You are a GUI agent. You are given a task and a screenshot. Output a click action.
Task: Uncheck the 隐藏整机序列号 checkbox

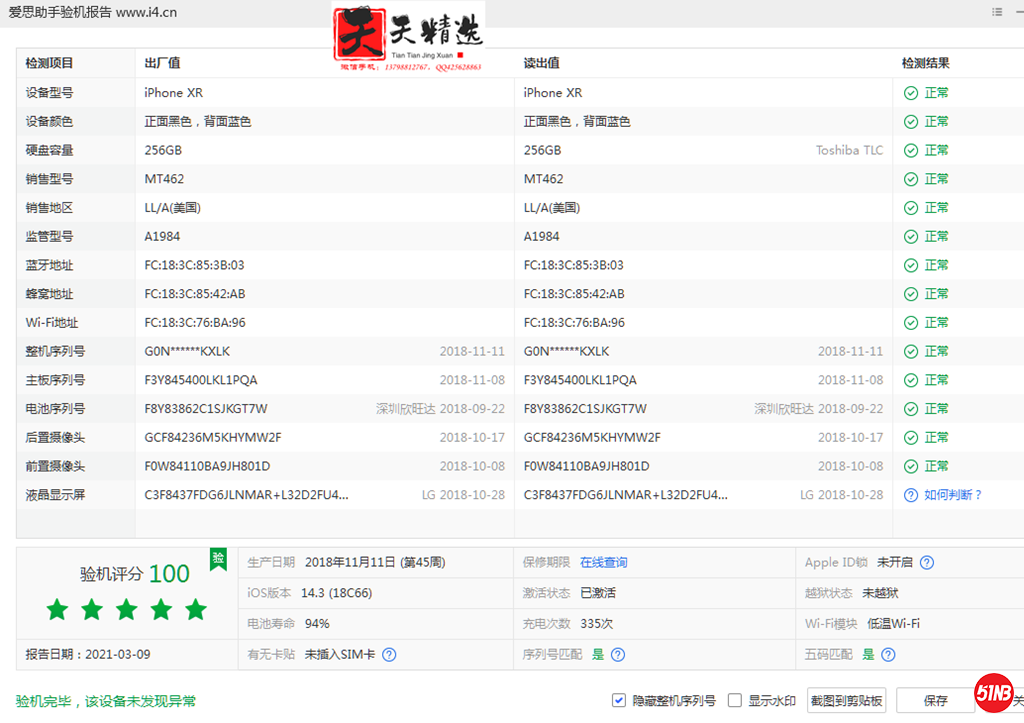click(620, 701)
